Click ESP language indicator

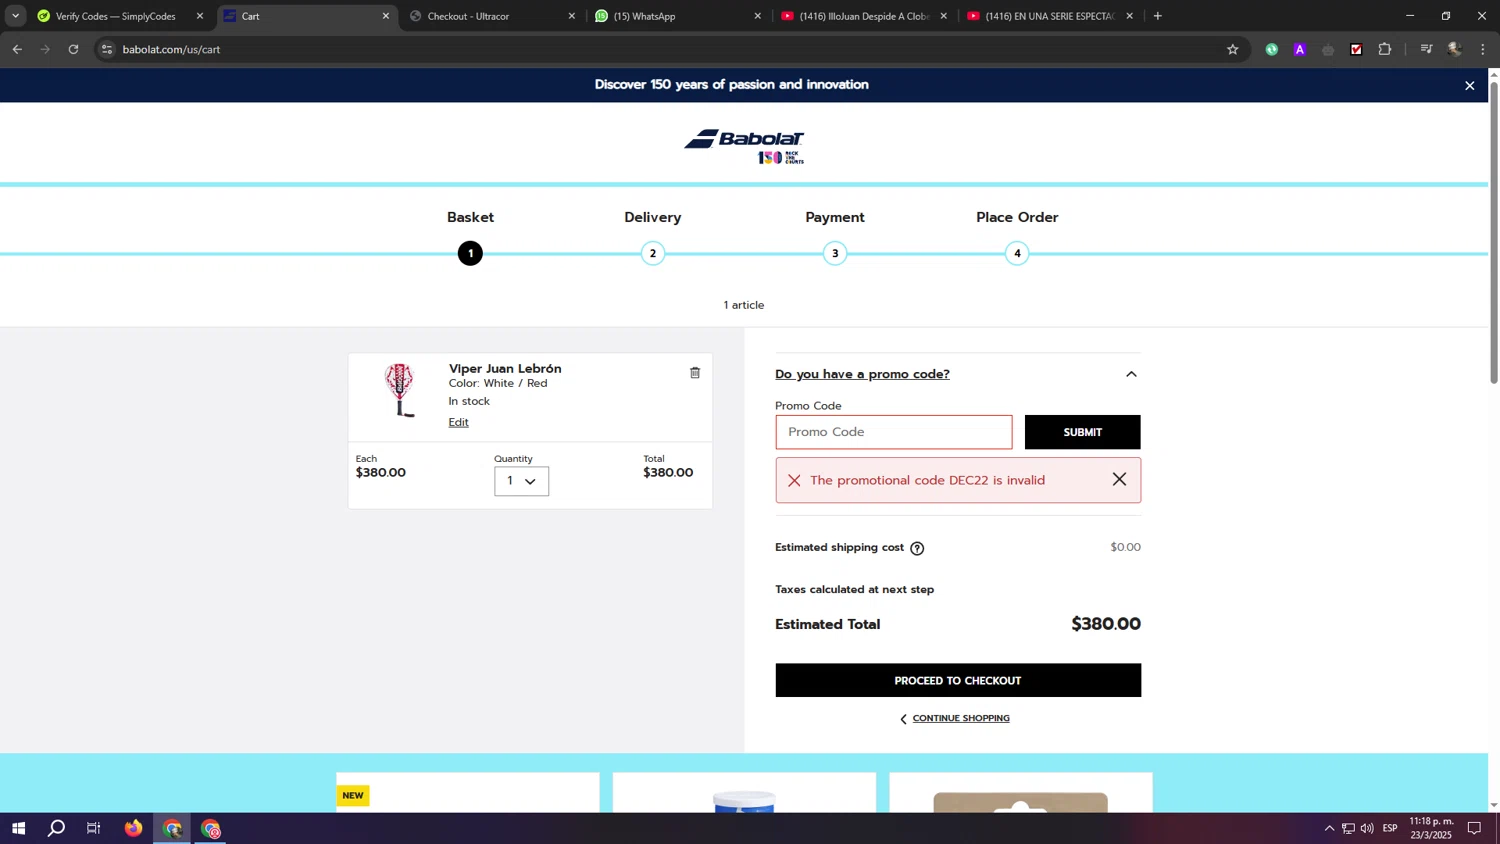point(1390,828)
